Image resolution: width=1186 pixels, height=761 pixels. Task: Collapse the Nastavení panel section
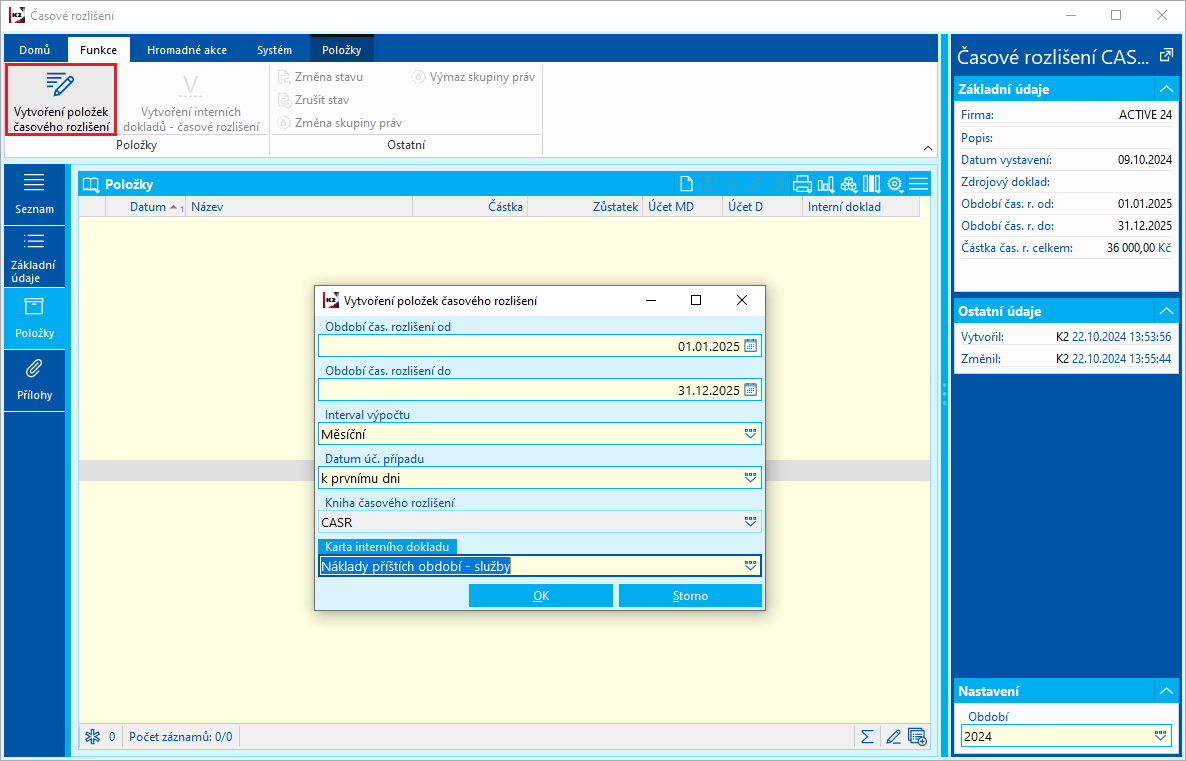(x=1166, y=691)
